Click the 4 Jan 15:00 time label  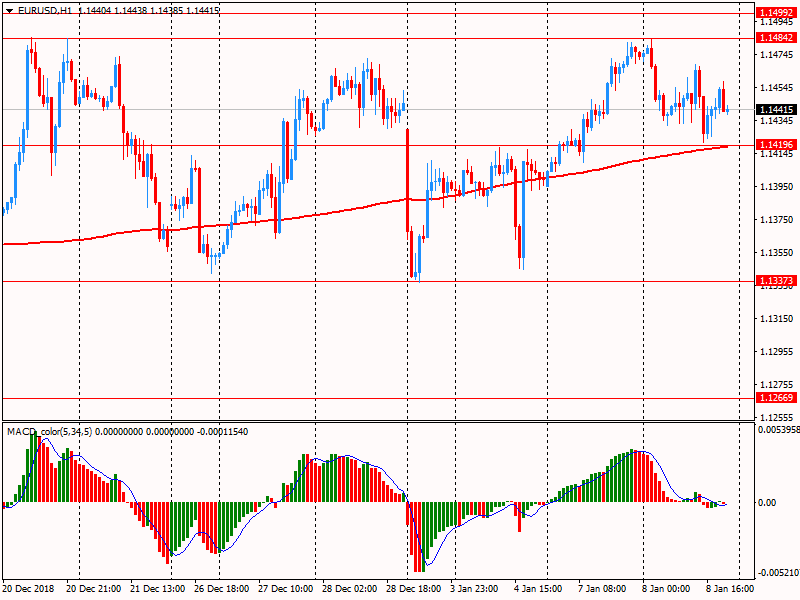coord(538,590)
